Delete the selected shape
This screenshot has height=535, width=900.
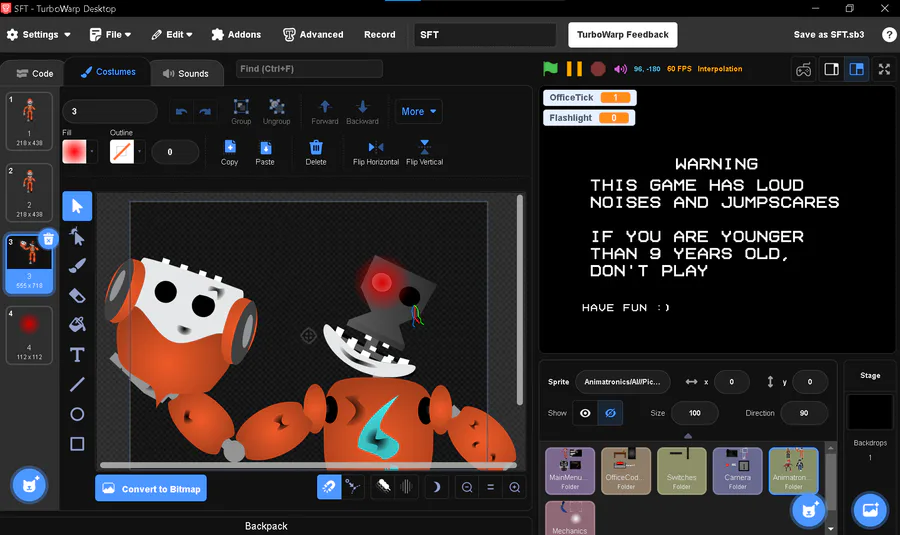click(316, 152)
